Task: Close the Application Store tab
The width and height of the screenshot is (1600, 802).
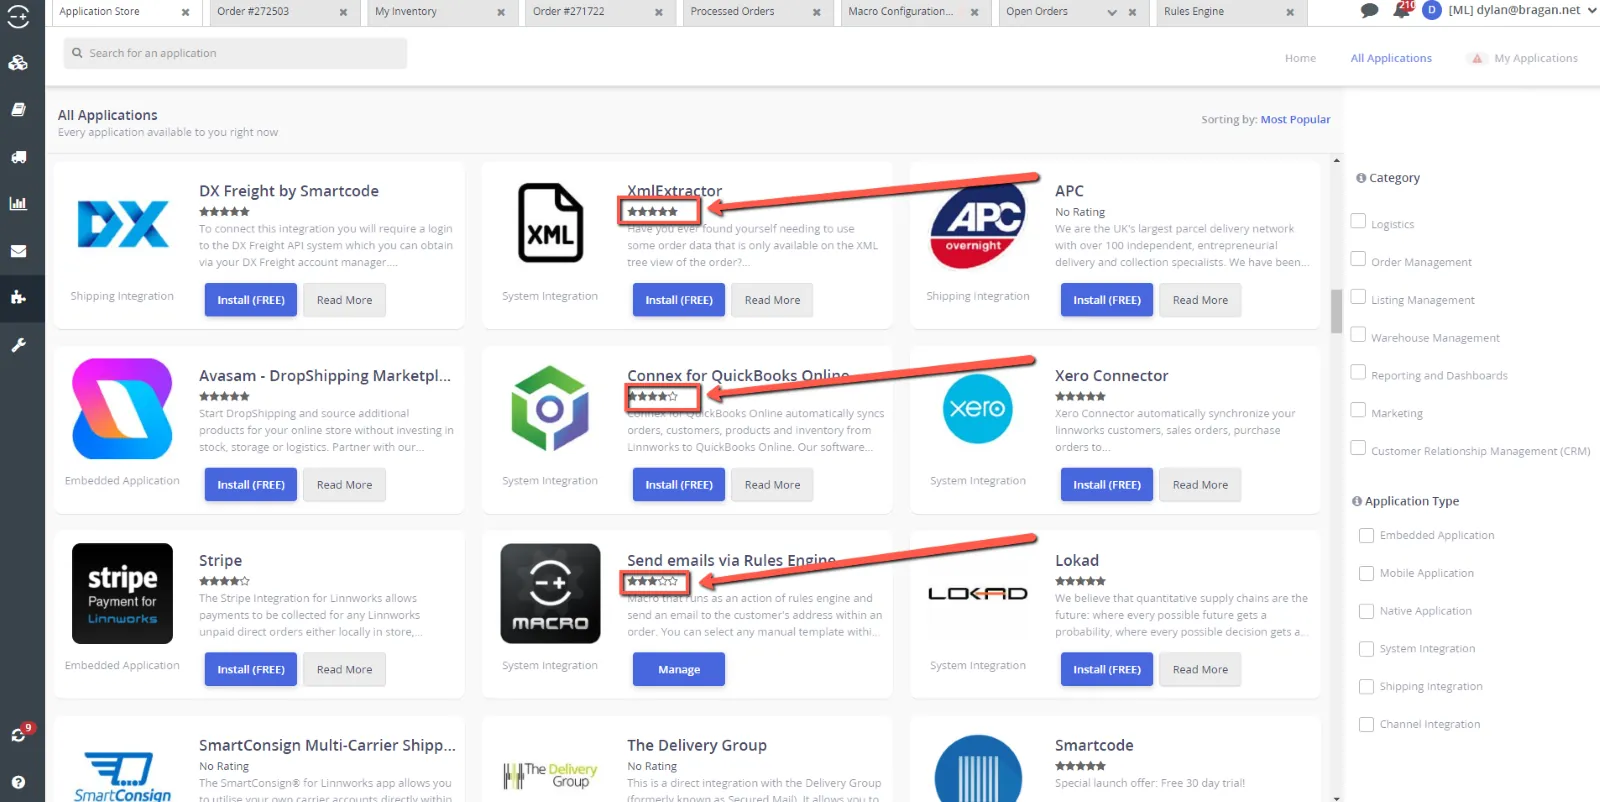Action: 185,12
